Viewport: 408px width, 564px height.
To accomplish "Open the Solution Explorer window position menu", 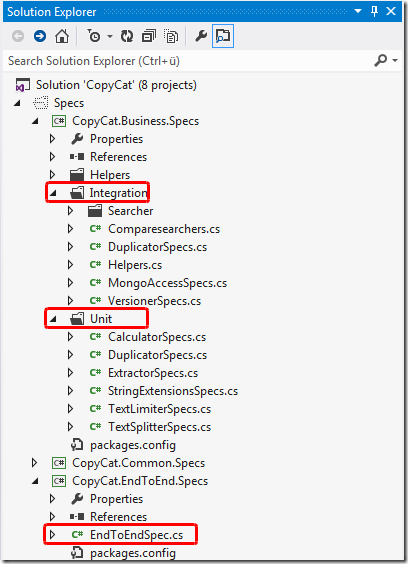I will 358,12.
